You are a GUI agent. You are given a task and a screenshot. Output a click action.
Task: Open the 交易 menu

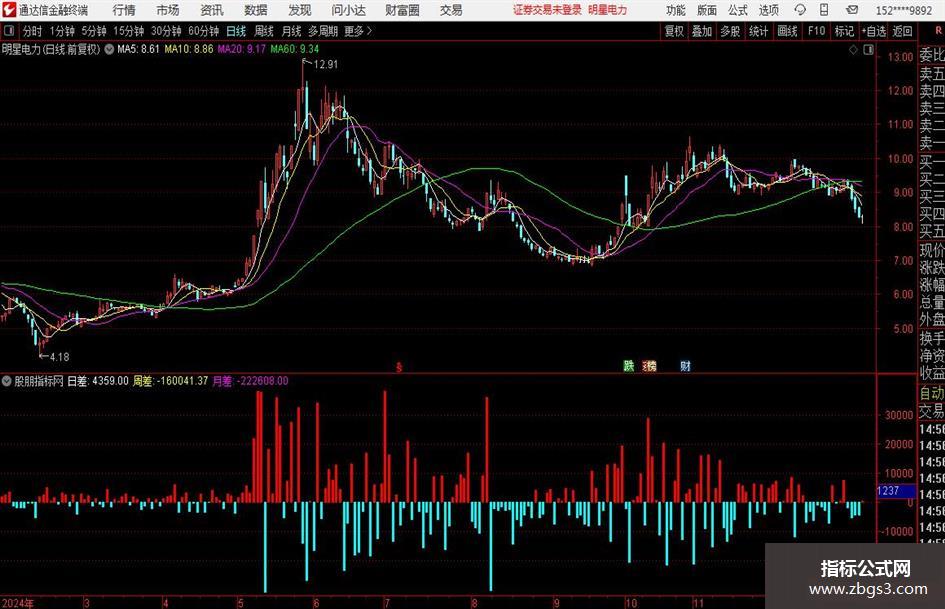tap(451, 10)
